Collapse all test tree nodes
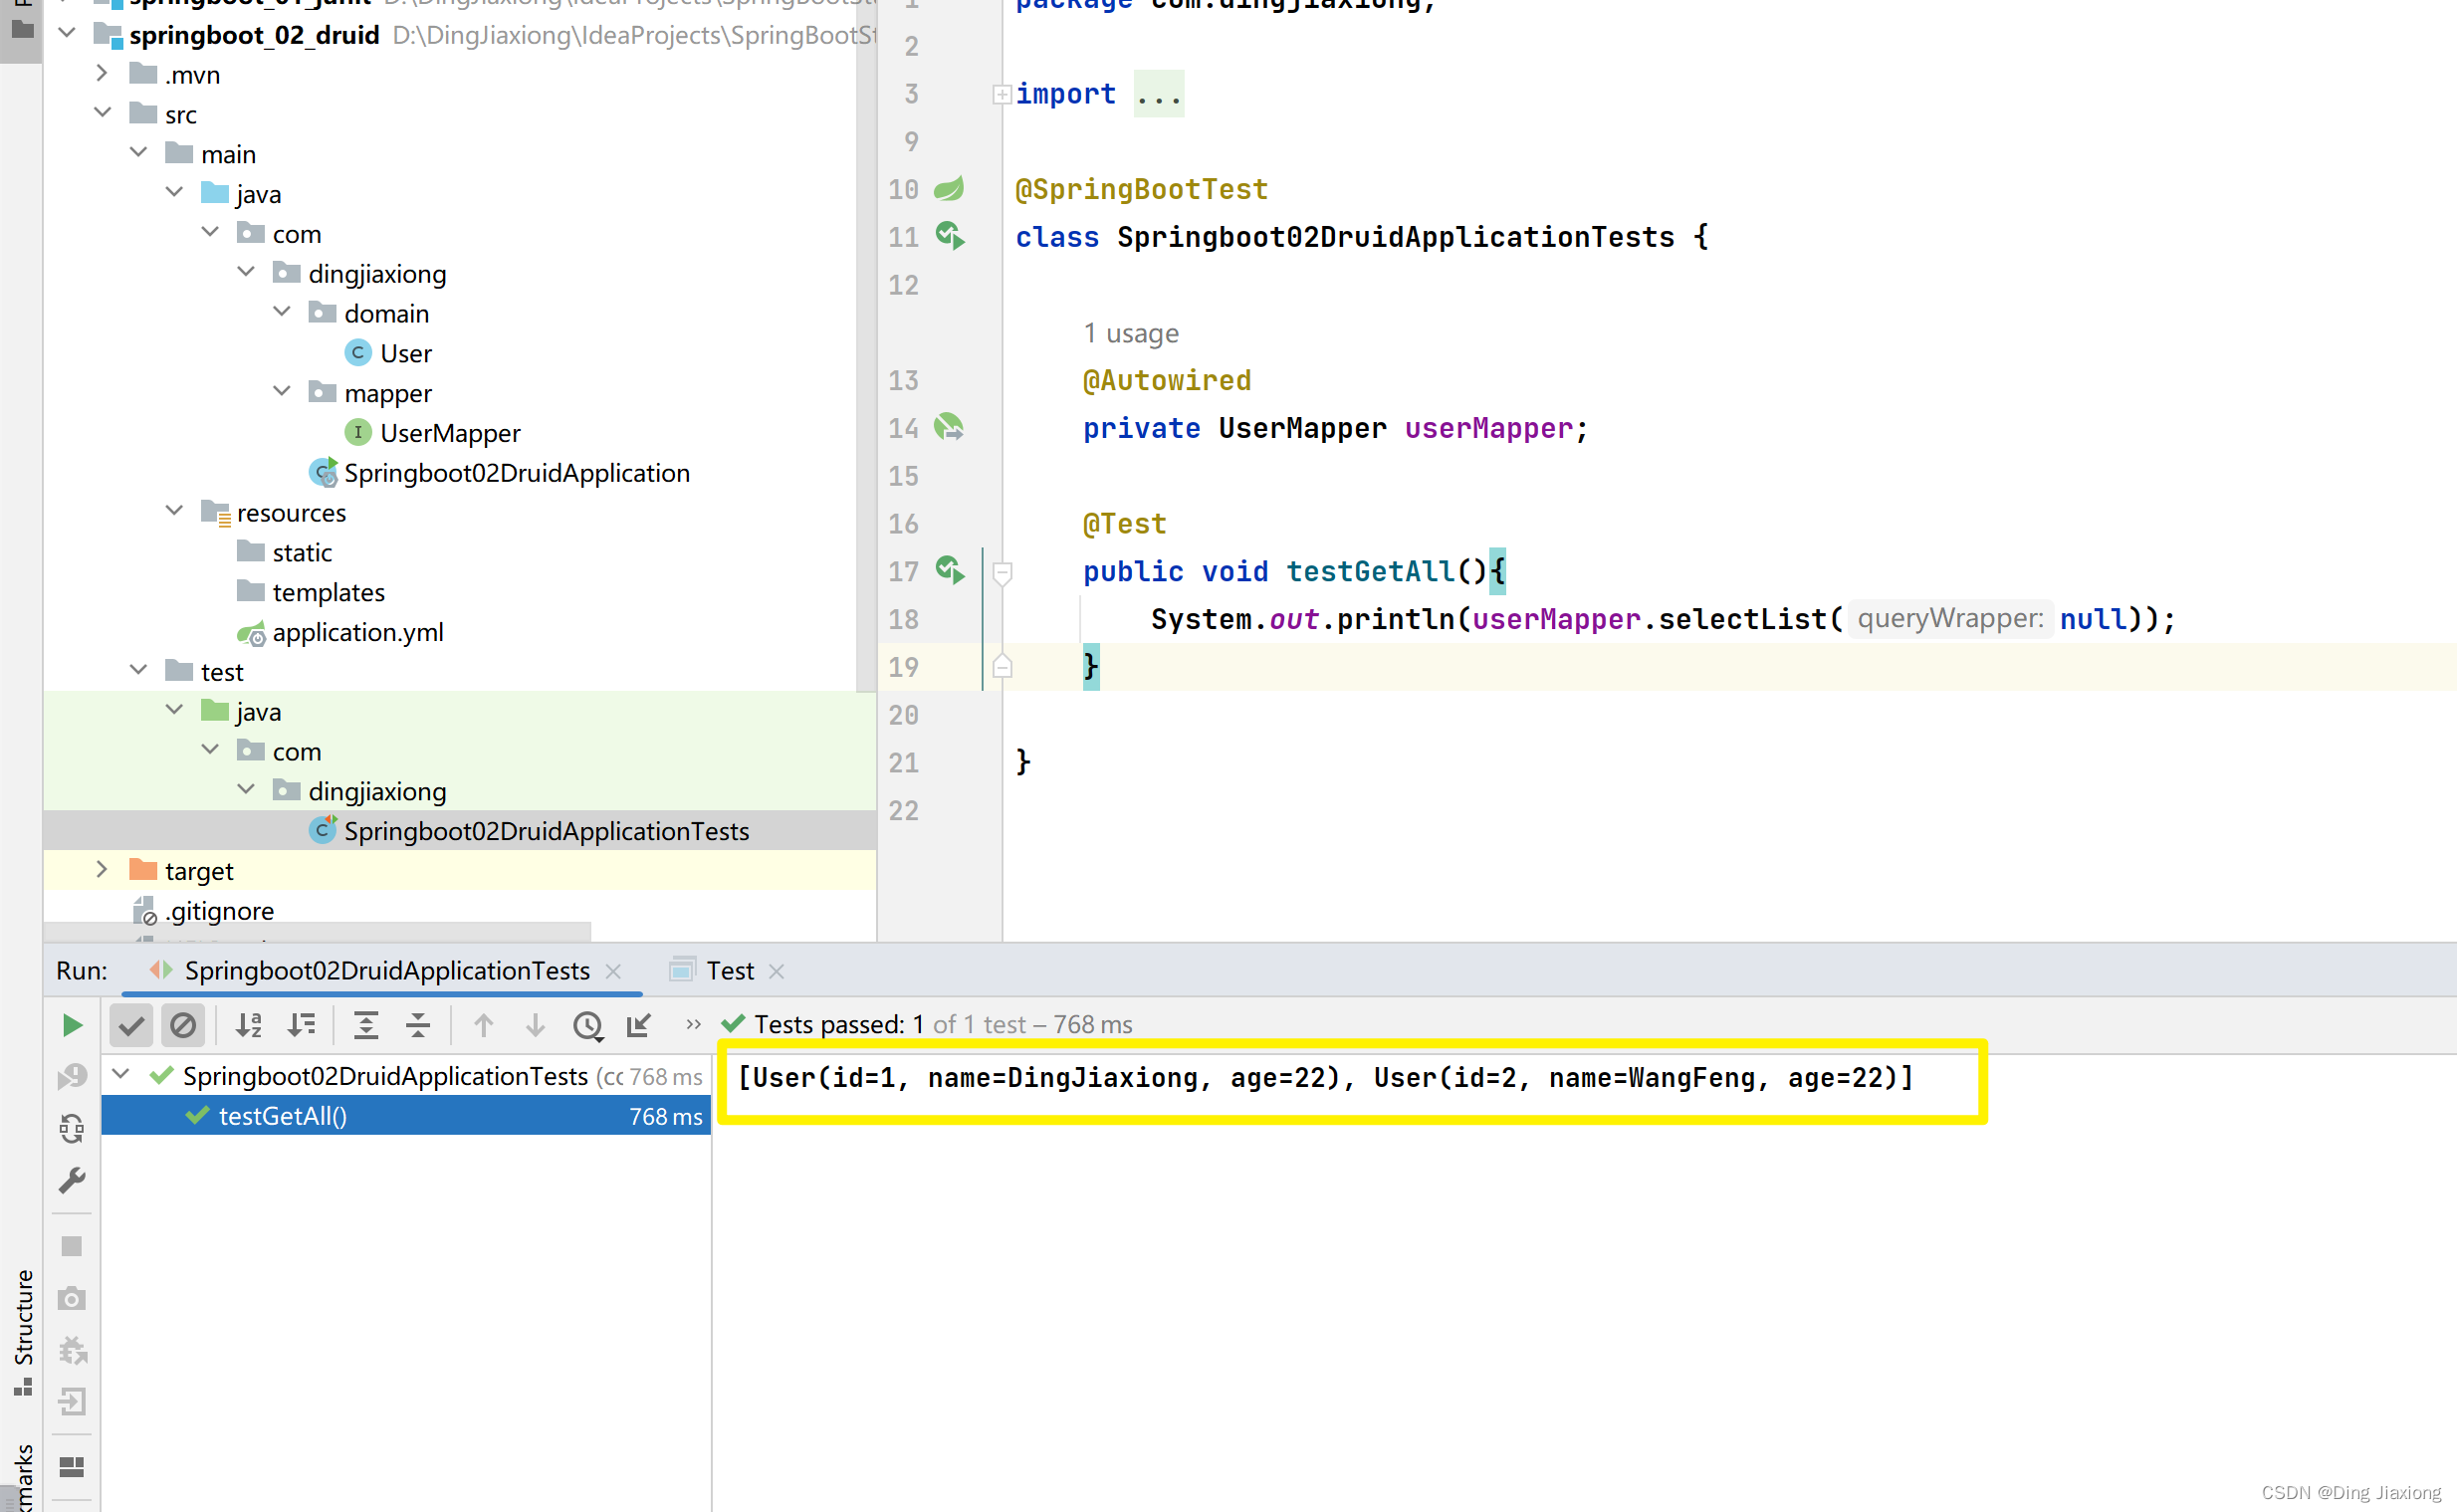This screenshot has height=1512, width=2457. (418, 1025)
